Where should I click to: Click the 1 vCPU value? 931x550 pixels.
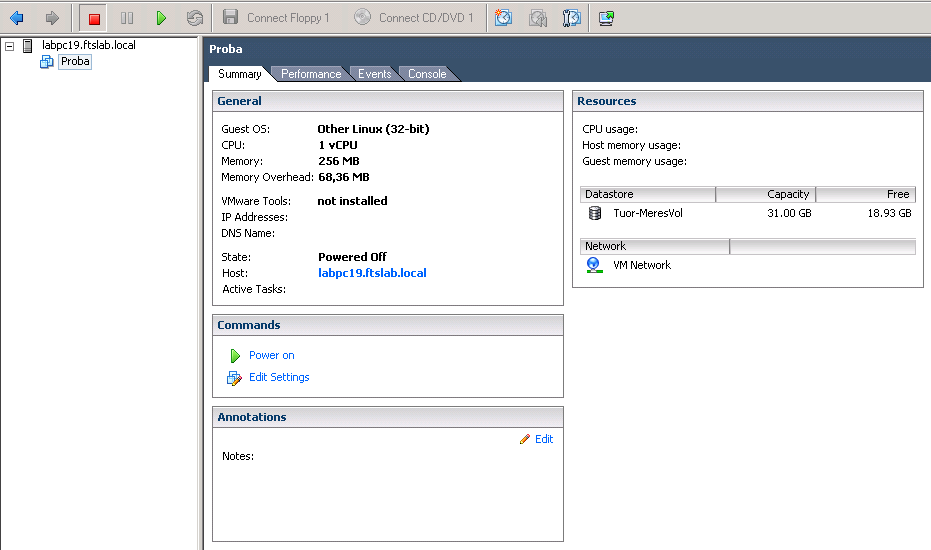tap(338, 145)
